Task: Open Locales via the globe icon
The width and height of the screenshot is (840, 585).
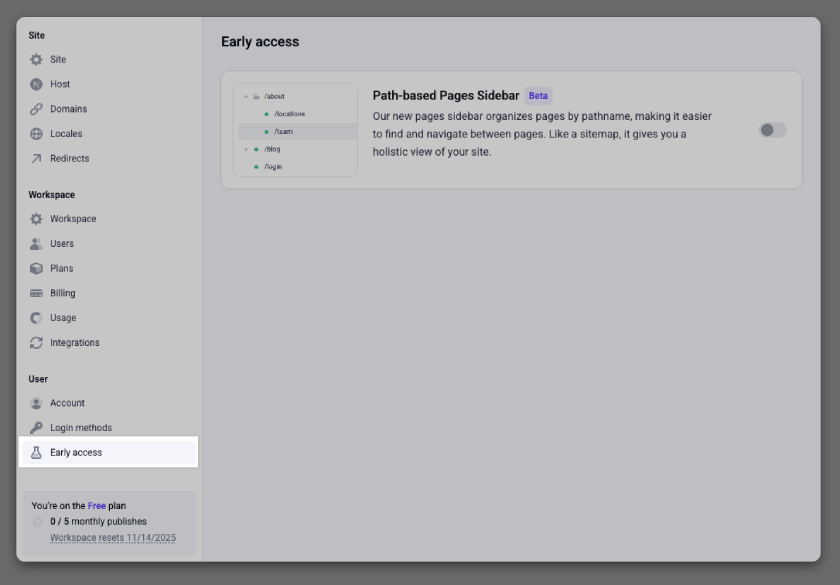Action: (34, 133)
